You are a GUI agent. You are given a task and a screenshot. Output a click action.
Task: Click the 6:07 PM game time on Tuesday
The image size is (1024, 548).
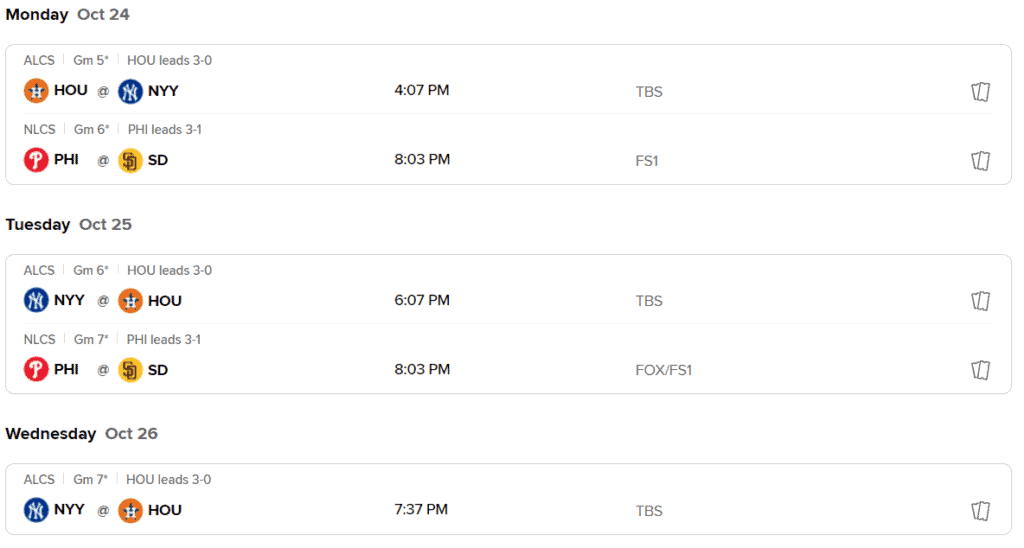point(422,300)
